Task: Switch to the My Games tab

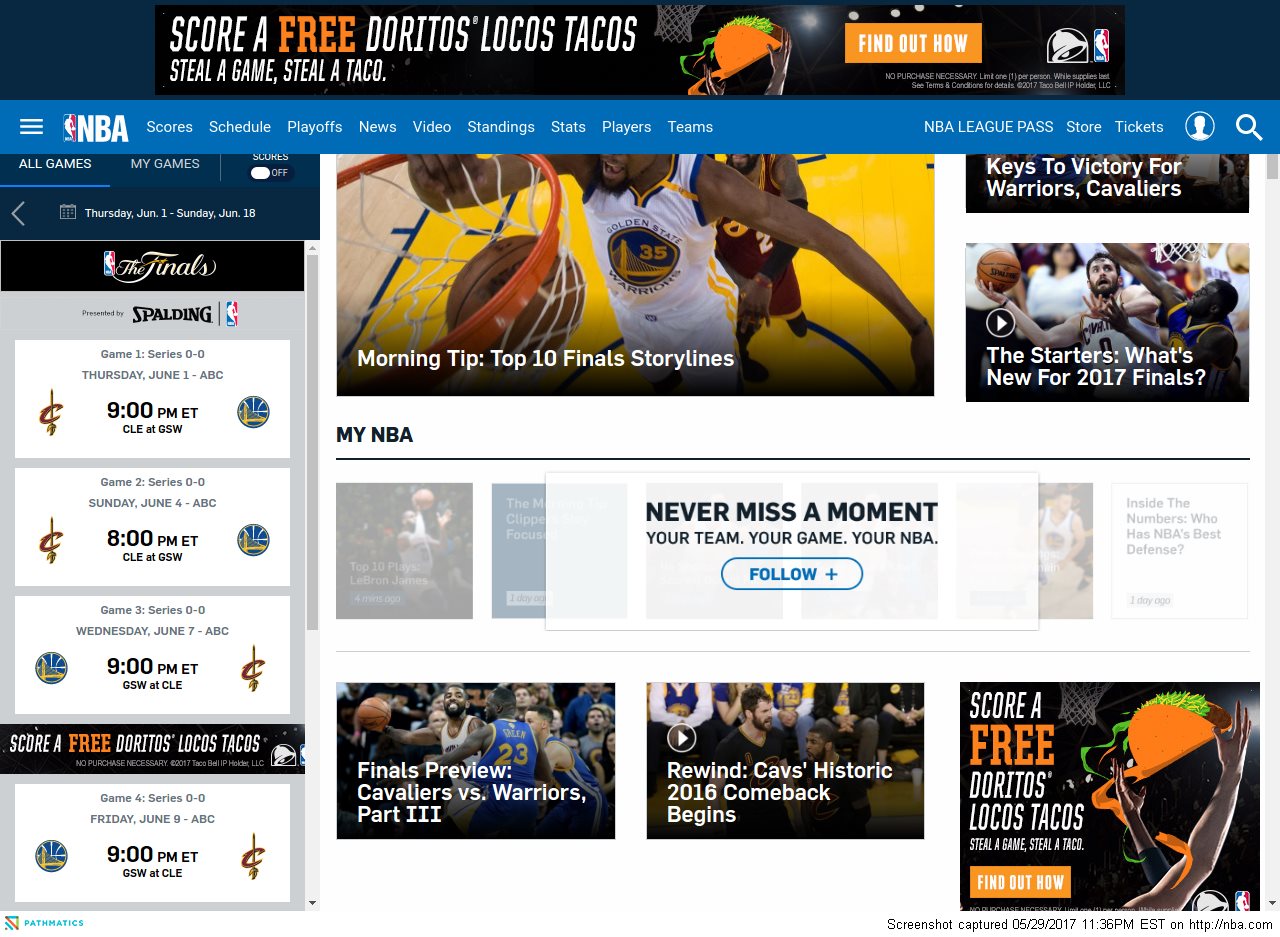Action: click(x=165, y=164)
